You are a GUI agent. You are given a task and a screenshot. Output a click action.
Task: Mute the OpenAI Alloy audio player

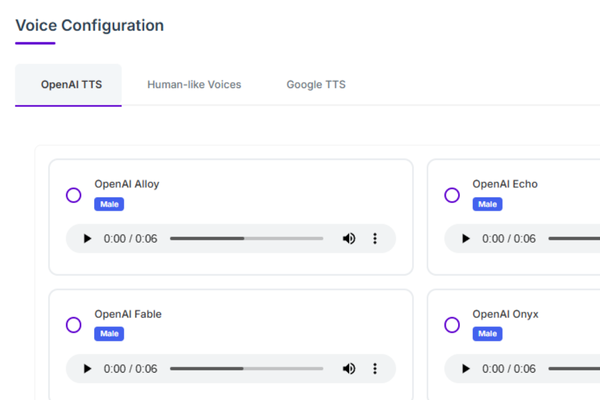pos(349,239)
